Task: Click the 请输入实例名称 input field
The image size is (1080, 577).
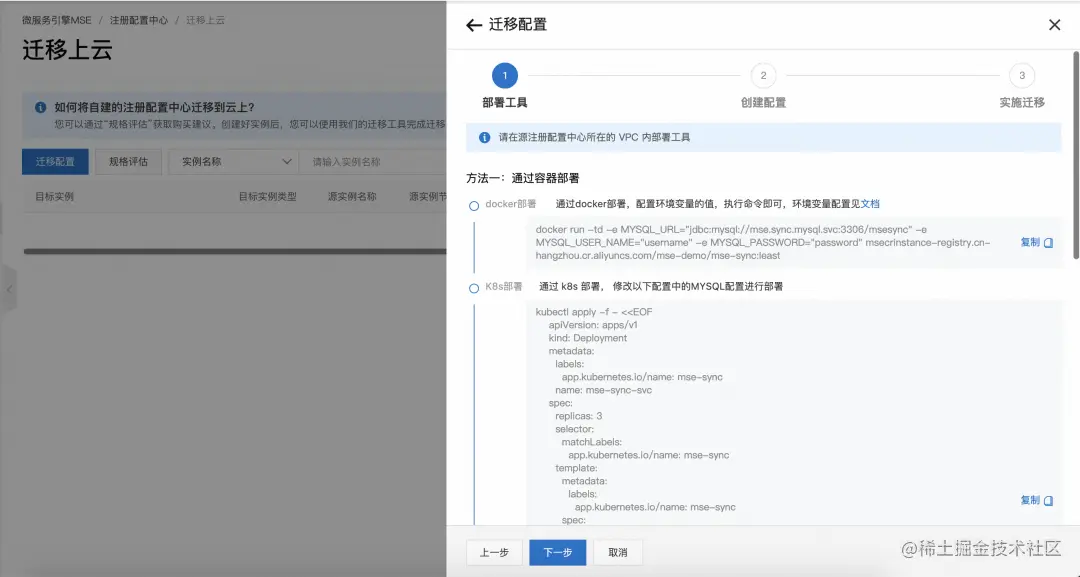Action: point(370,161)
